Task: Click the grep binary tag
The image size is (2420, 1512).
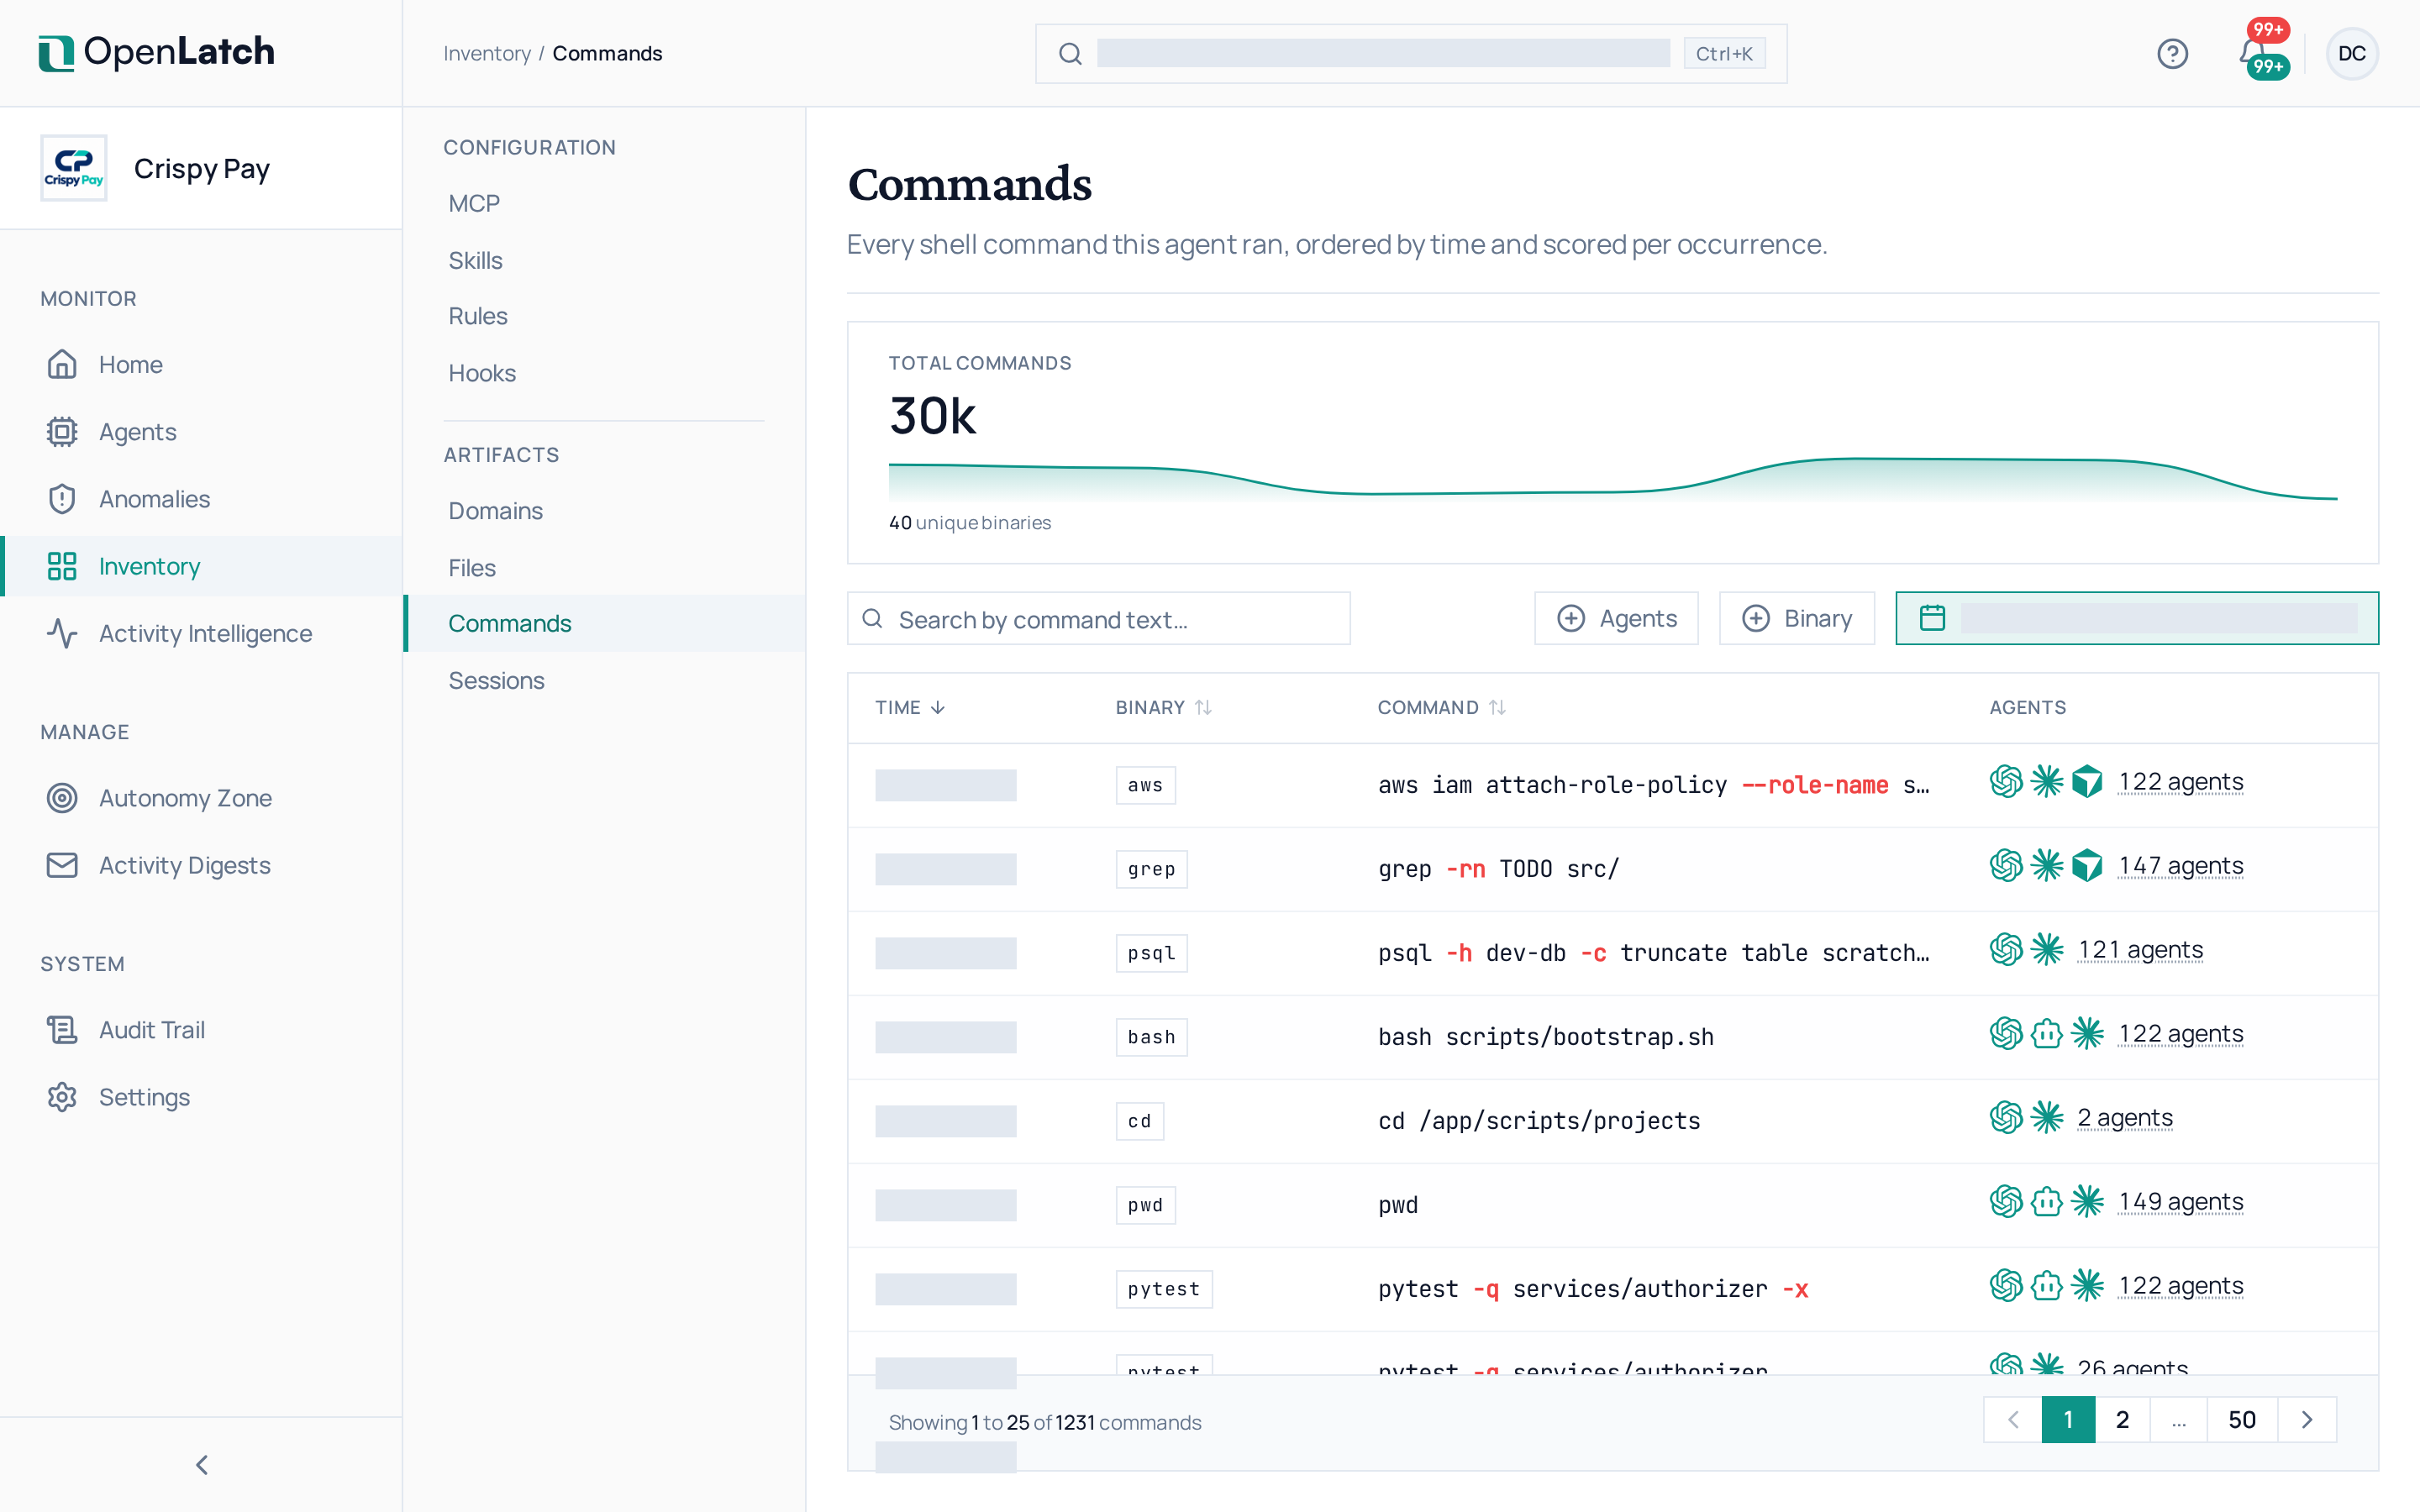Action: point(1151,869)
